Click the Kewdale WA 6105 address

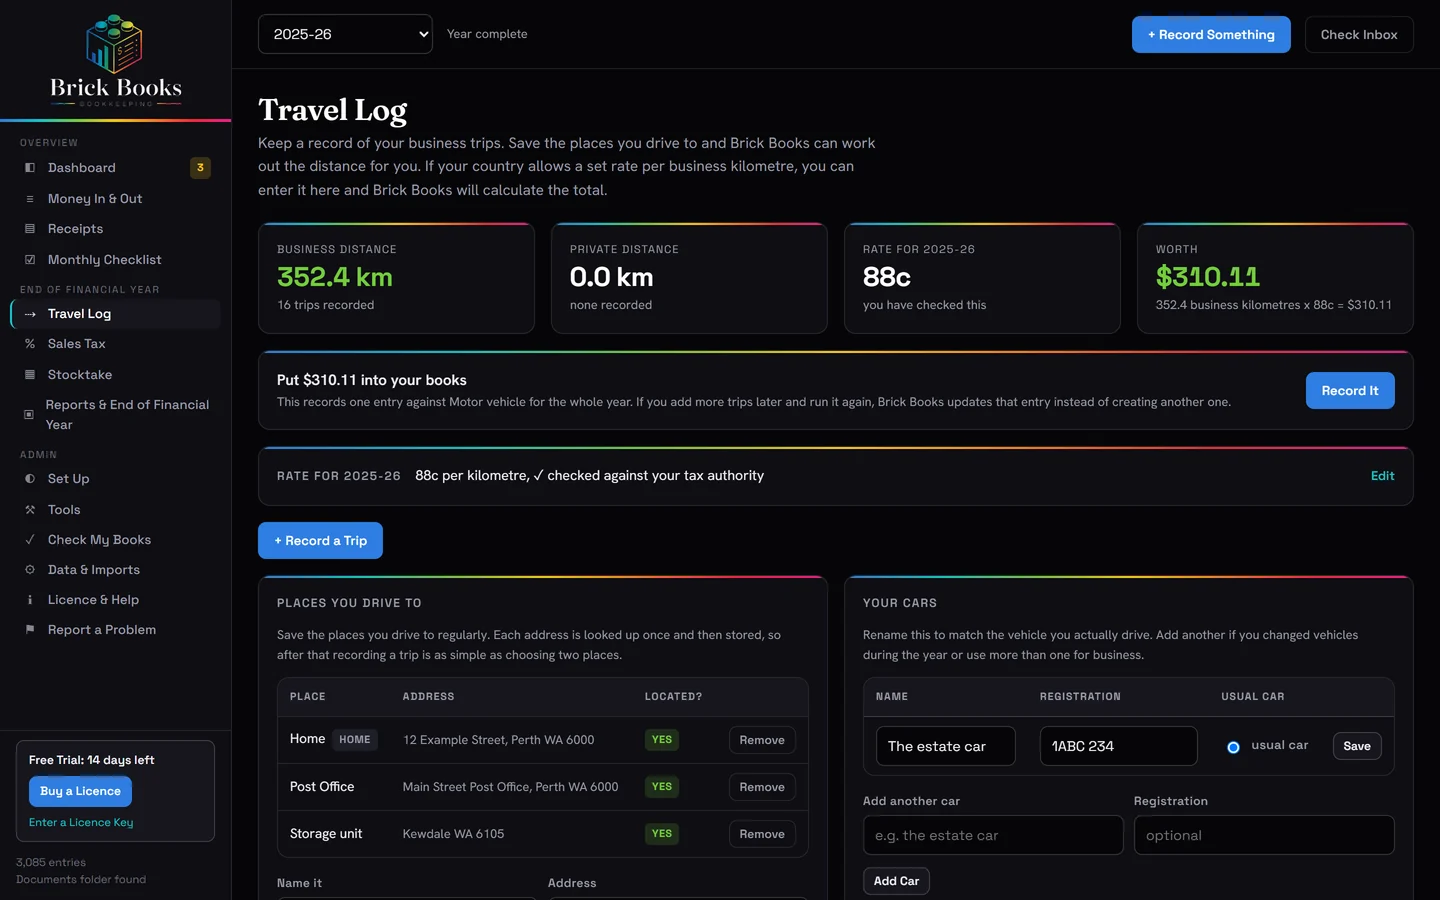pos(453,834)
